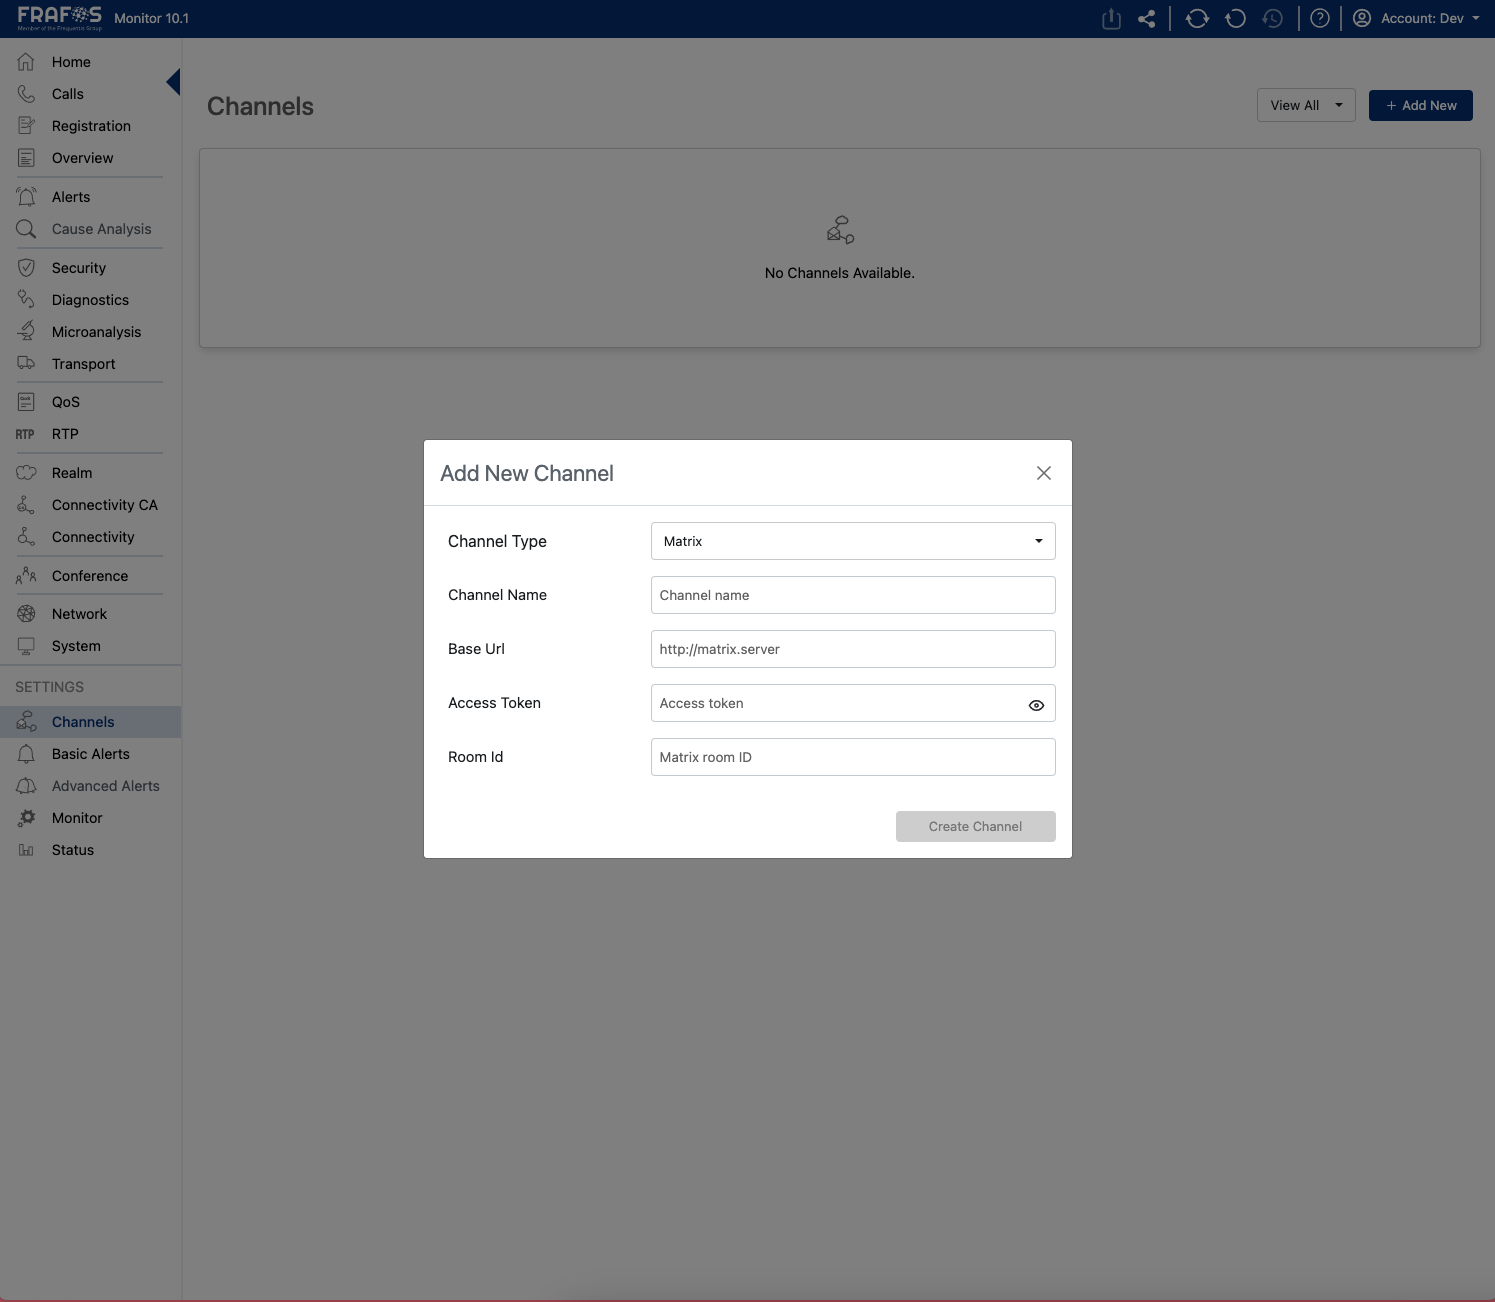The image size is (1495, 1302).
Task: Open the Channel Type Matrix dropdown
Action: [x=853, y=541]
